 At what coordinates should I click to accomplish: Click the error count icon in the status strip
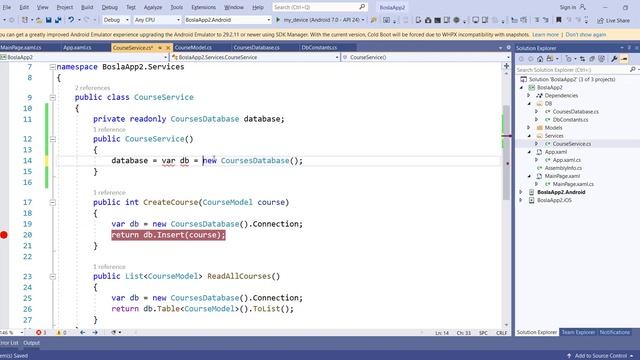coord(38,333)
